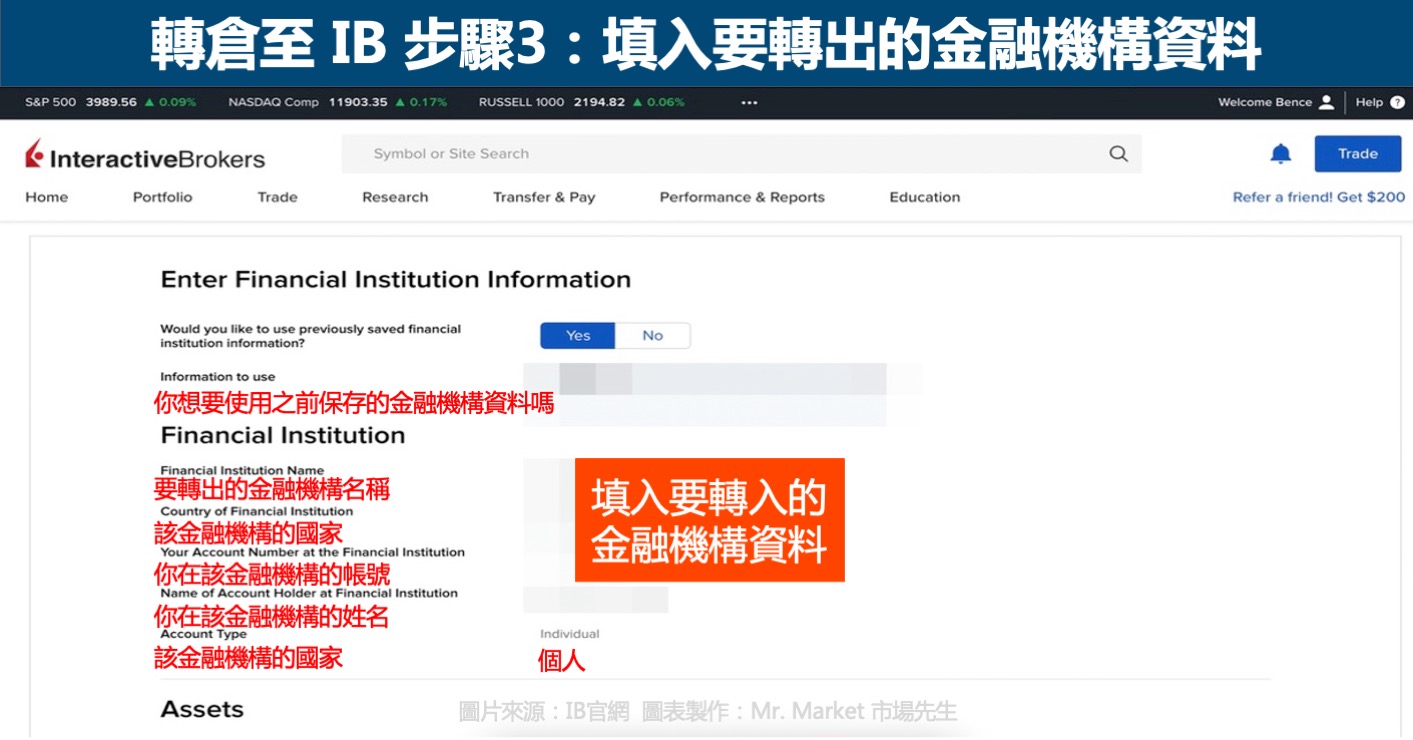Click the RUSSELL 1000 ticker quote

[x=582, y=102]
